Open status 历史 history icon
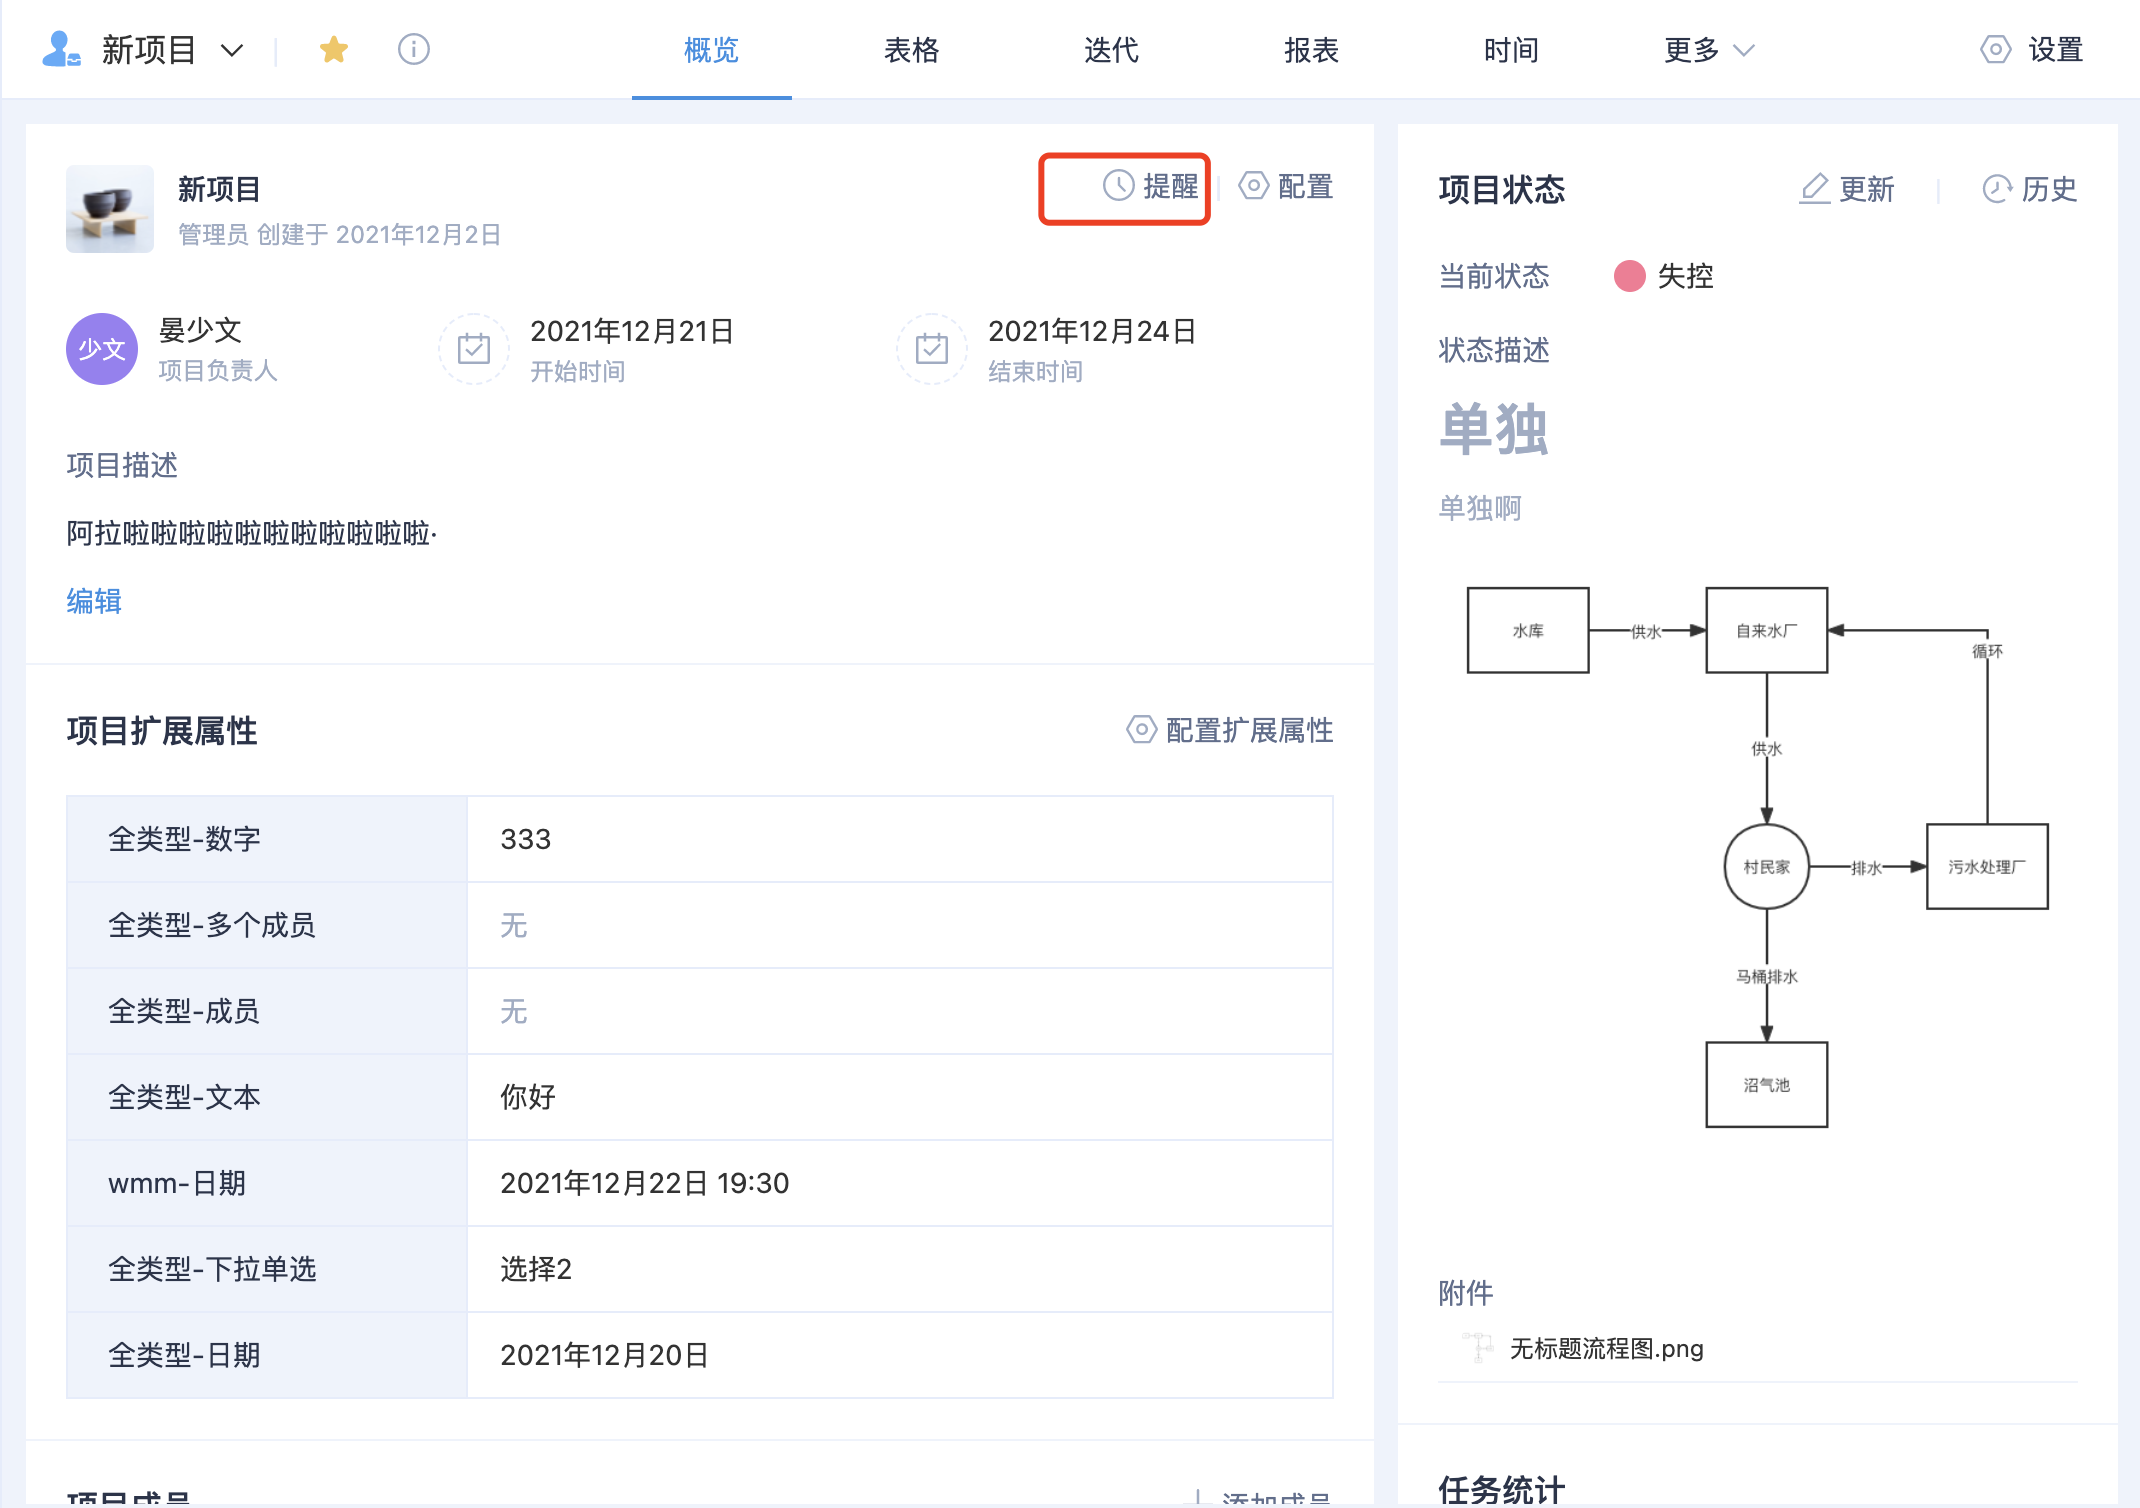The height and width of the screenshot is (1508, 2140). tap(1996, 189)
